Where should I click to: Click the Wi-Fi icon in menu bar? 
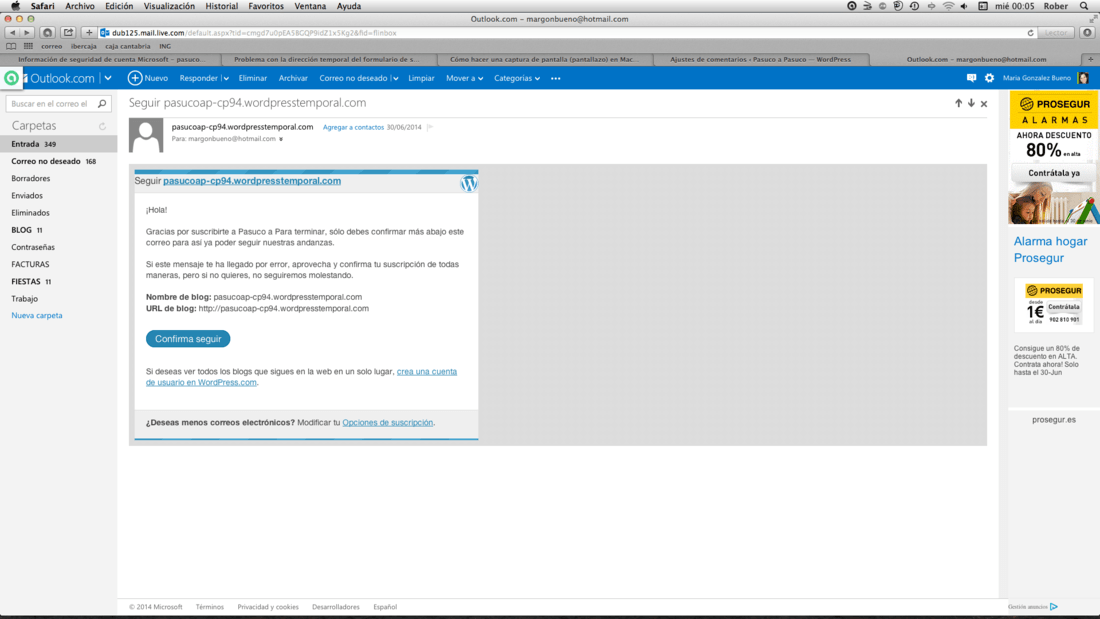[x=948, y=6]
